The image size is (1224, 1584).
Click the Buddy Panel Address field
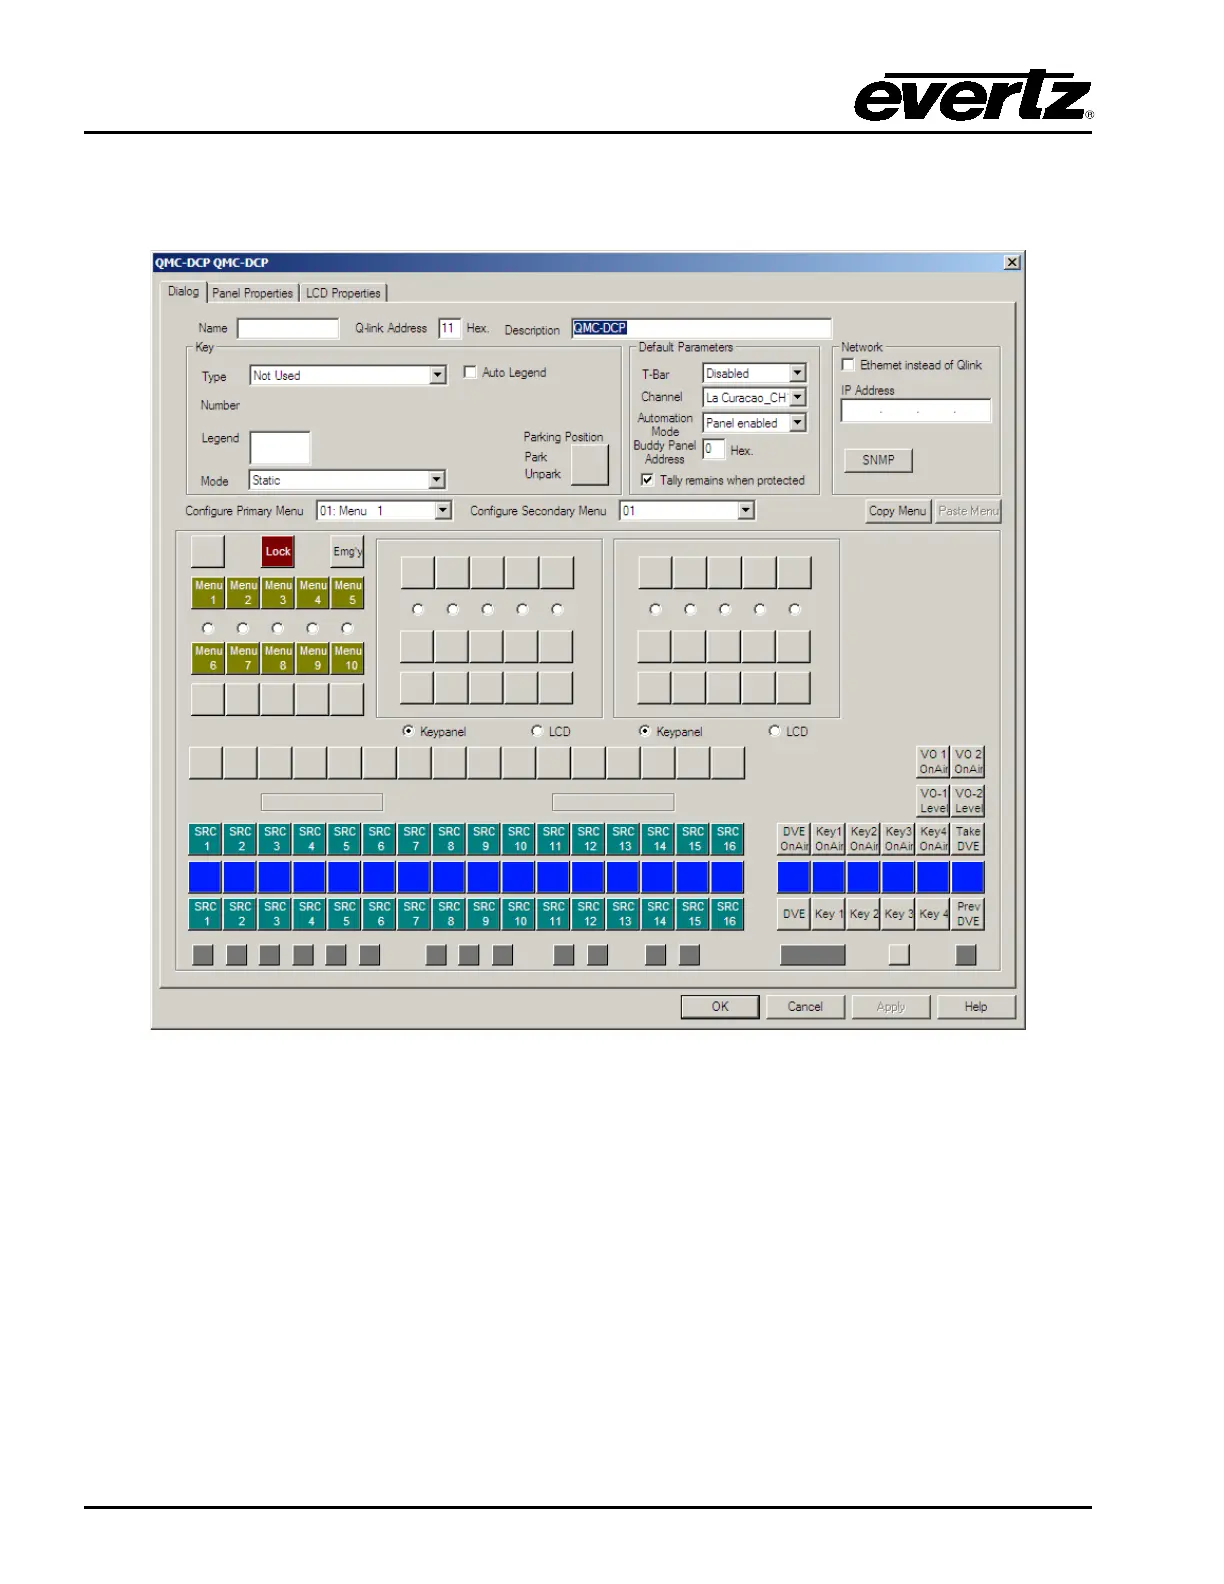713,449
